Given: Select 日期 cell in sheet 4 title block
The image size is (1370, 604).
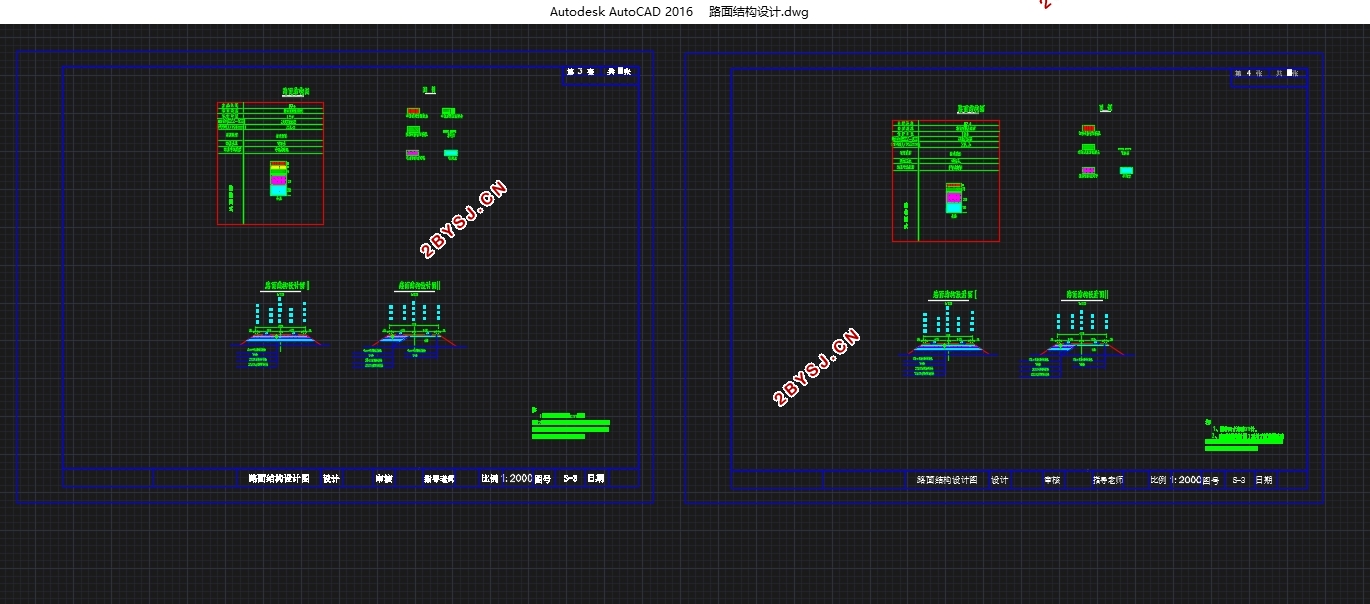Looking at the screenshot, I should 1264,480.
